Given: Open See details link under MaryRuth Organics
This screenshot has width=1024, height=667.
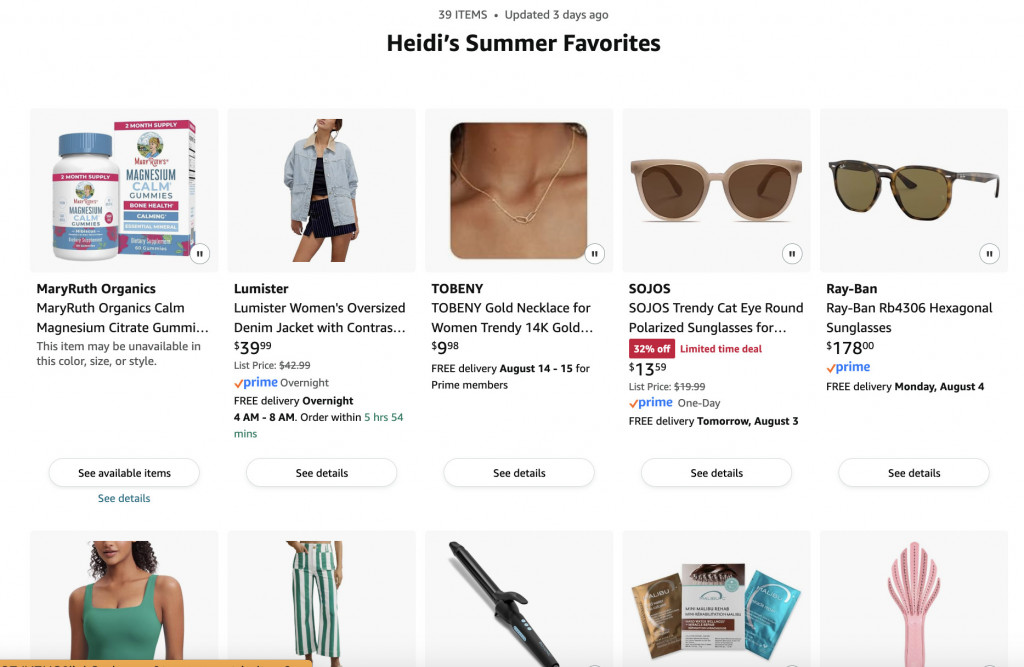Looking at the screenshot, I should pos(124,498).
